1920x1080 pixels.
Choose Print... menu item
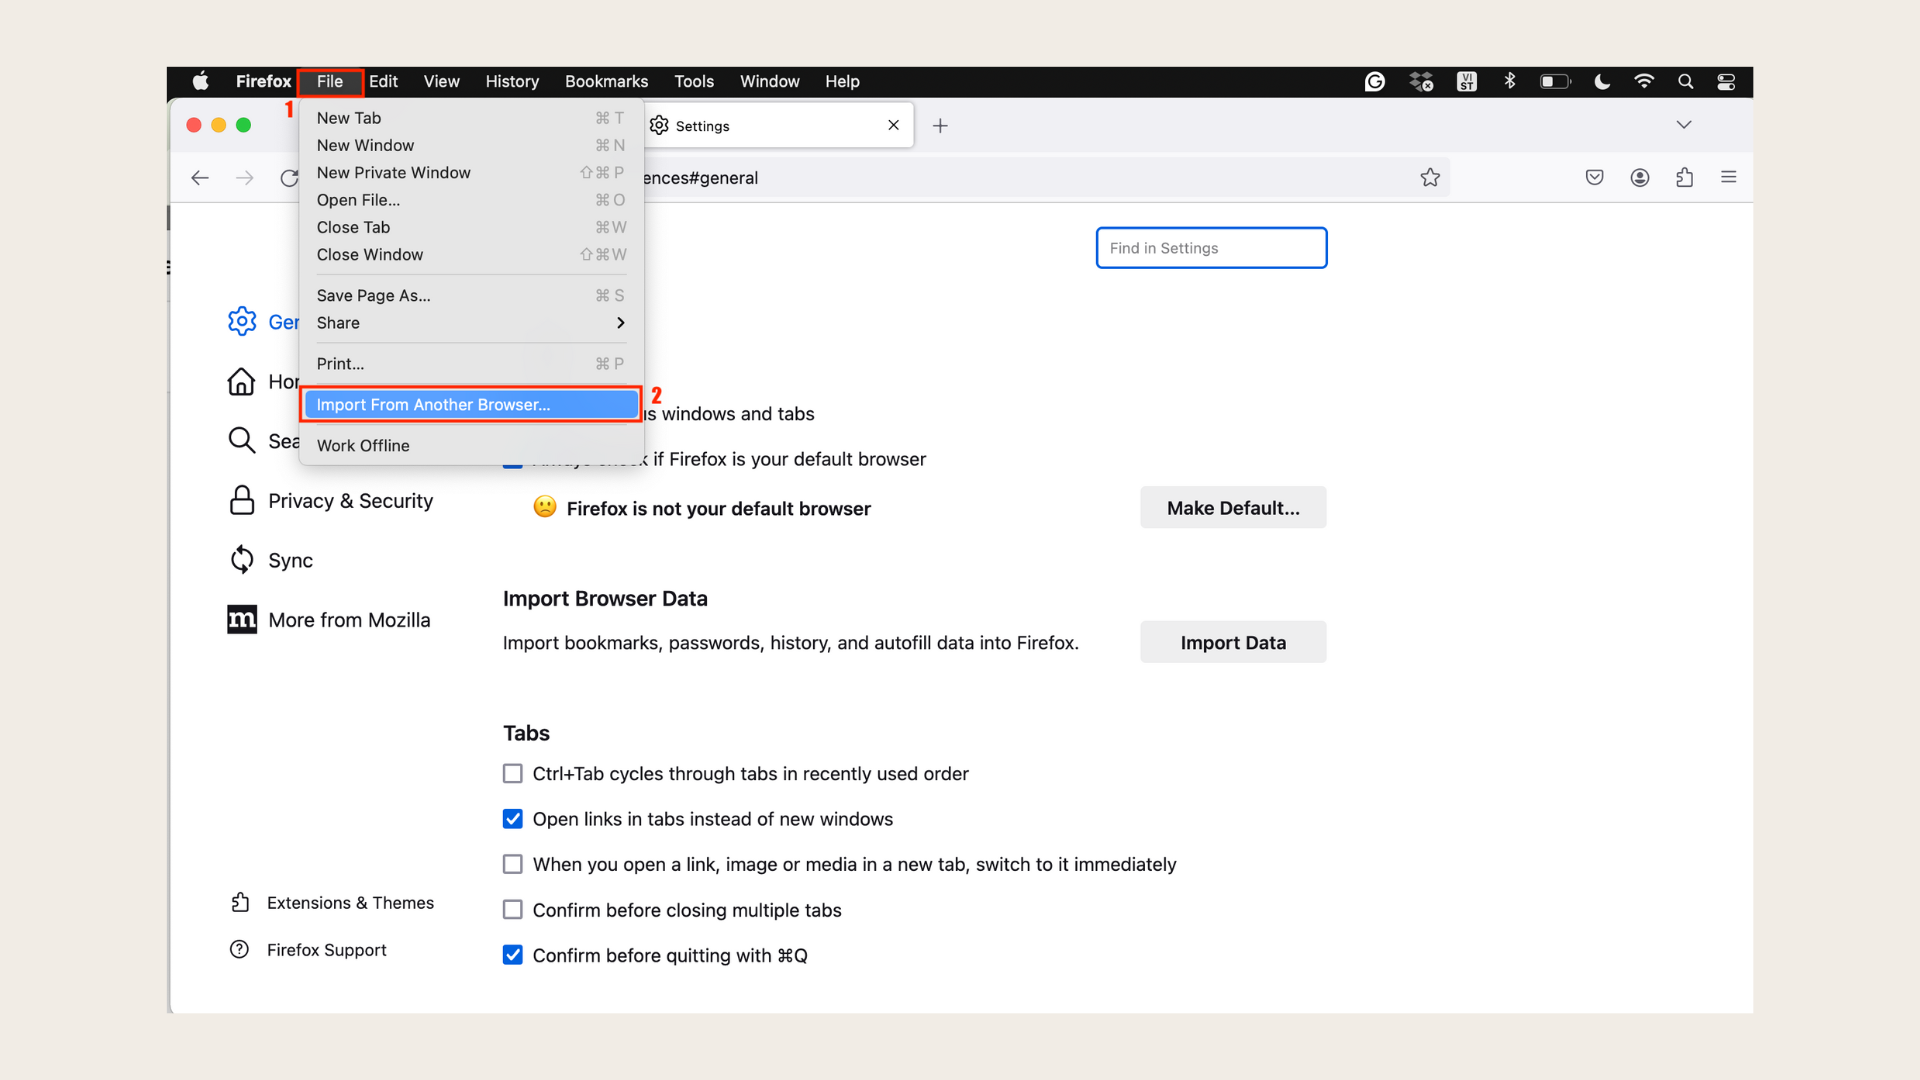pos(471,364)
